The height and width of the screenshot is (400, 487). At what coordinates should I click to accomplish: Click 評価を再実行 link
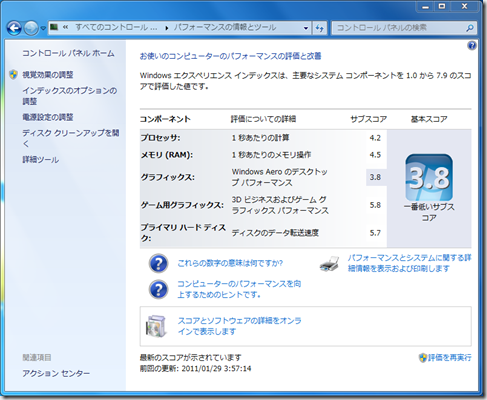pos(450,358)
